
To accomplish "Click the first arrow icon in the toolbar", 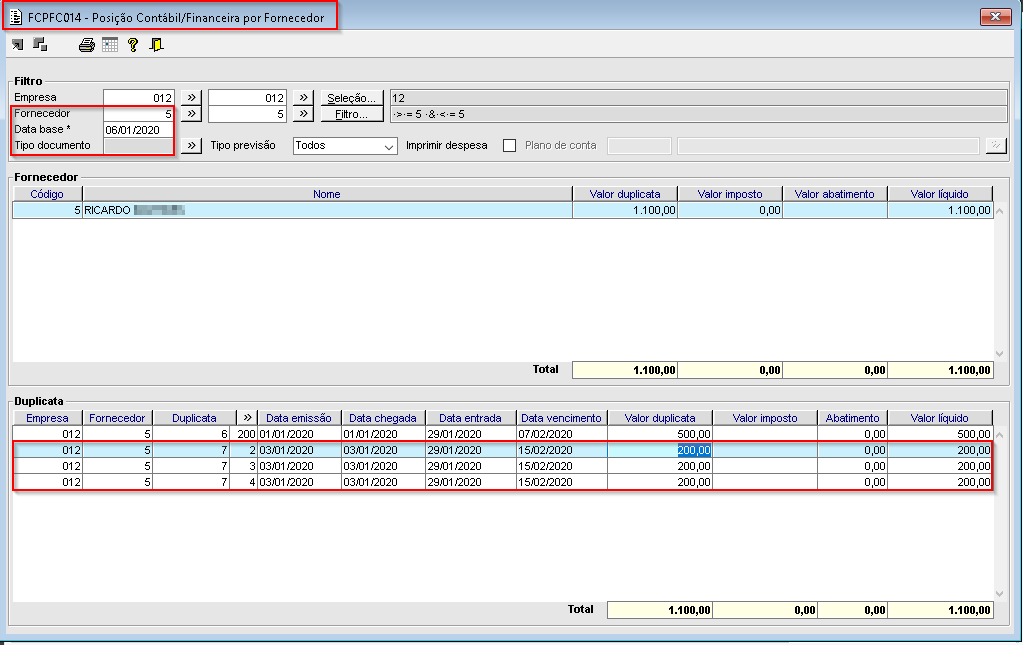I will [18, 45].
